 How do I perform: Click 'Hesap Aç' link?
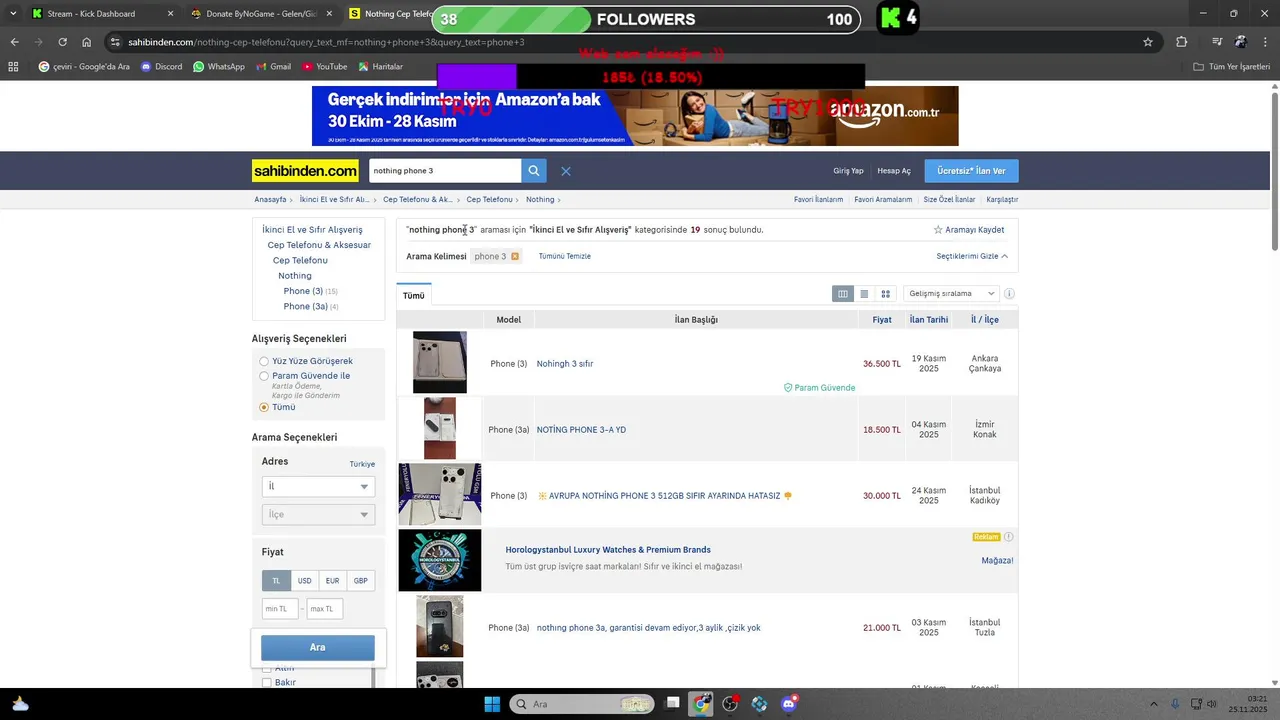[x=894, y=171]
